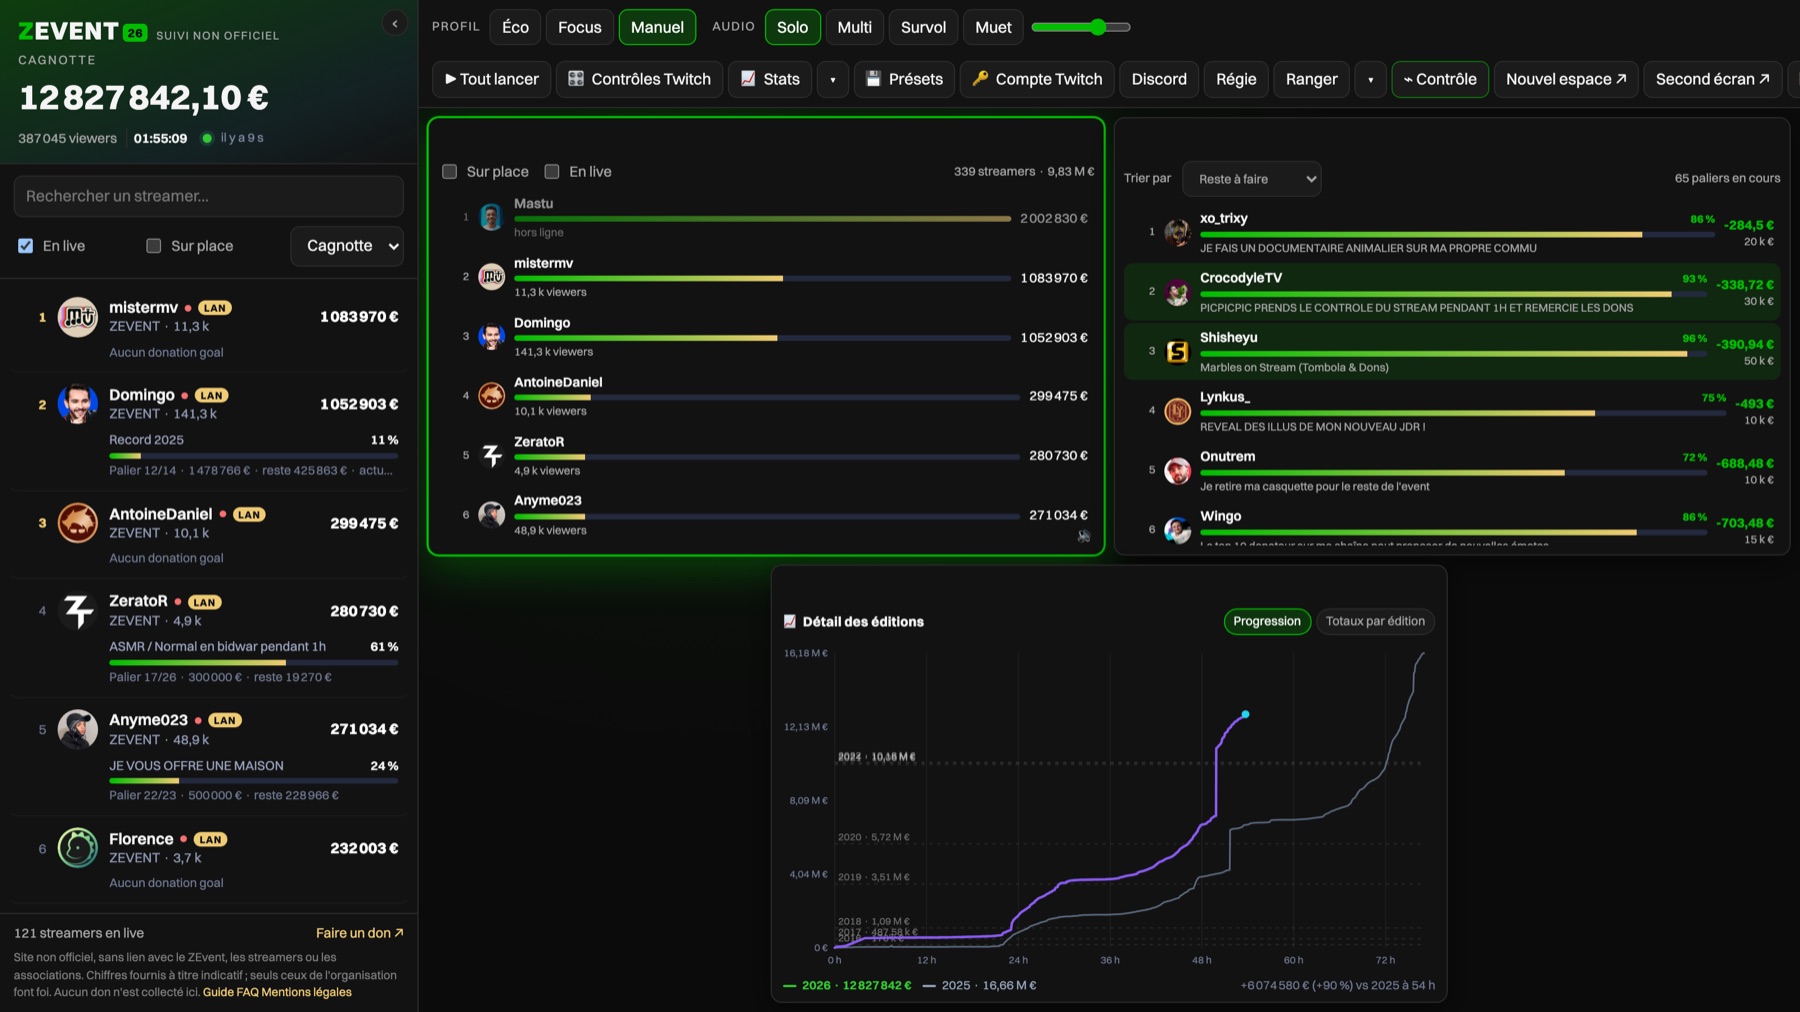Image resolution: width=1800 pixels, height=1012 pixels.
Task: Open the Régie button
Action: (x=1236, y=79)
